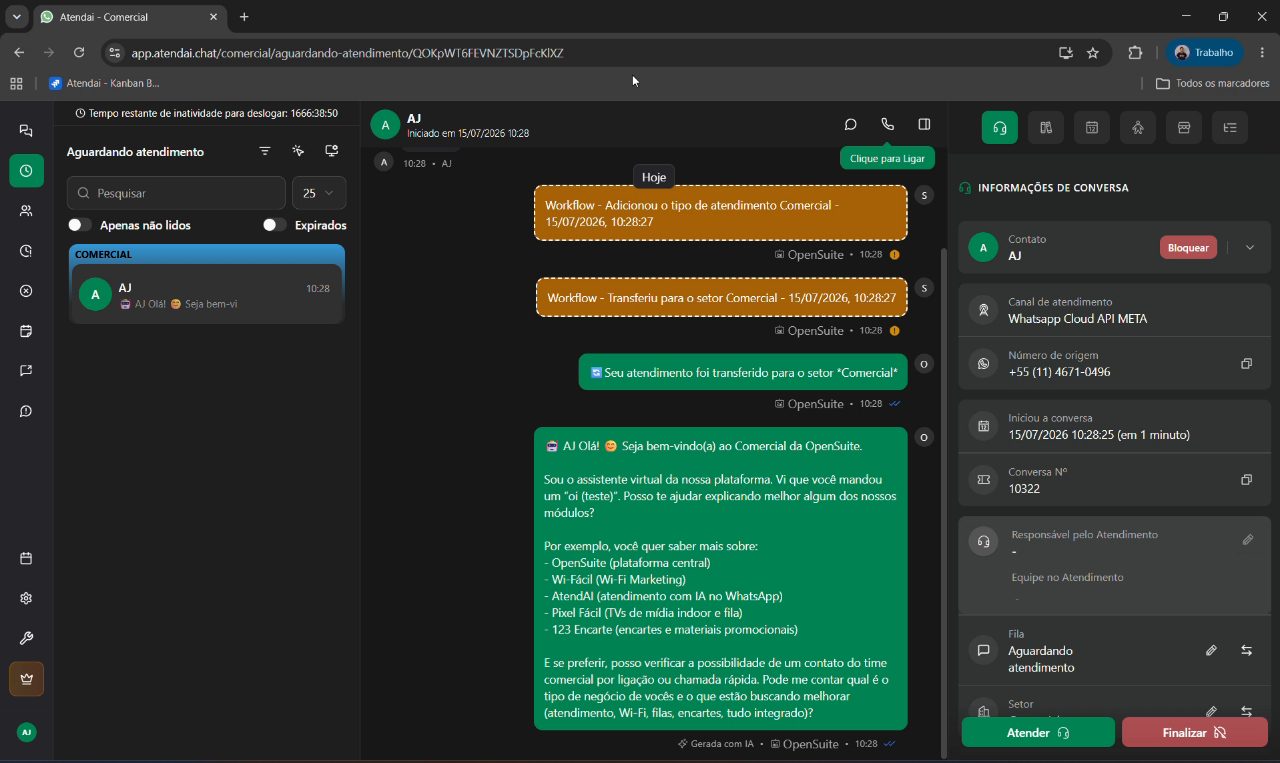Screen dimensions: 1280x763
Task: Open the chat bubble icon in conversation header
Action: click(851, 125)
